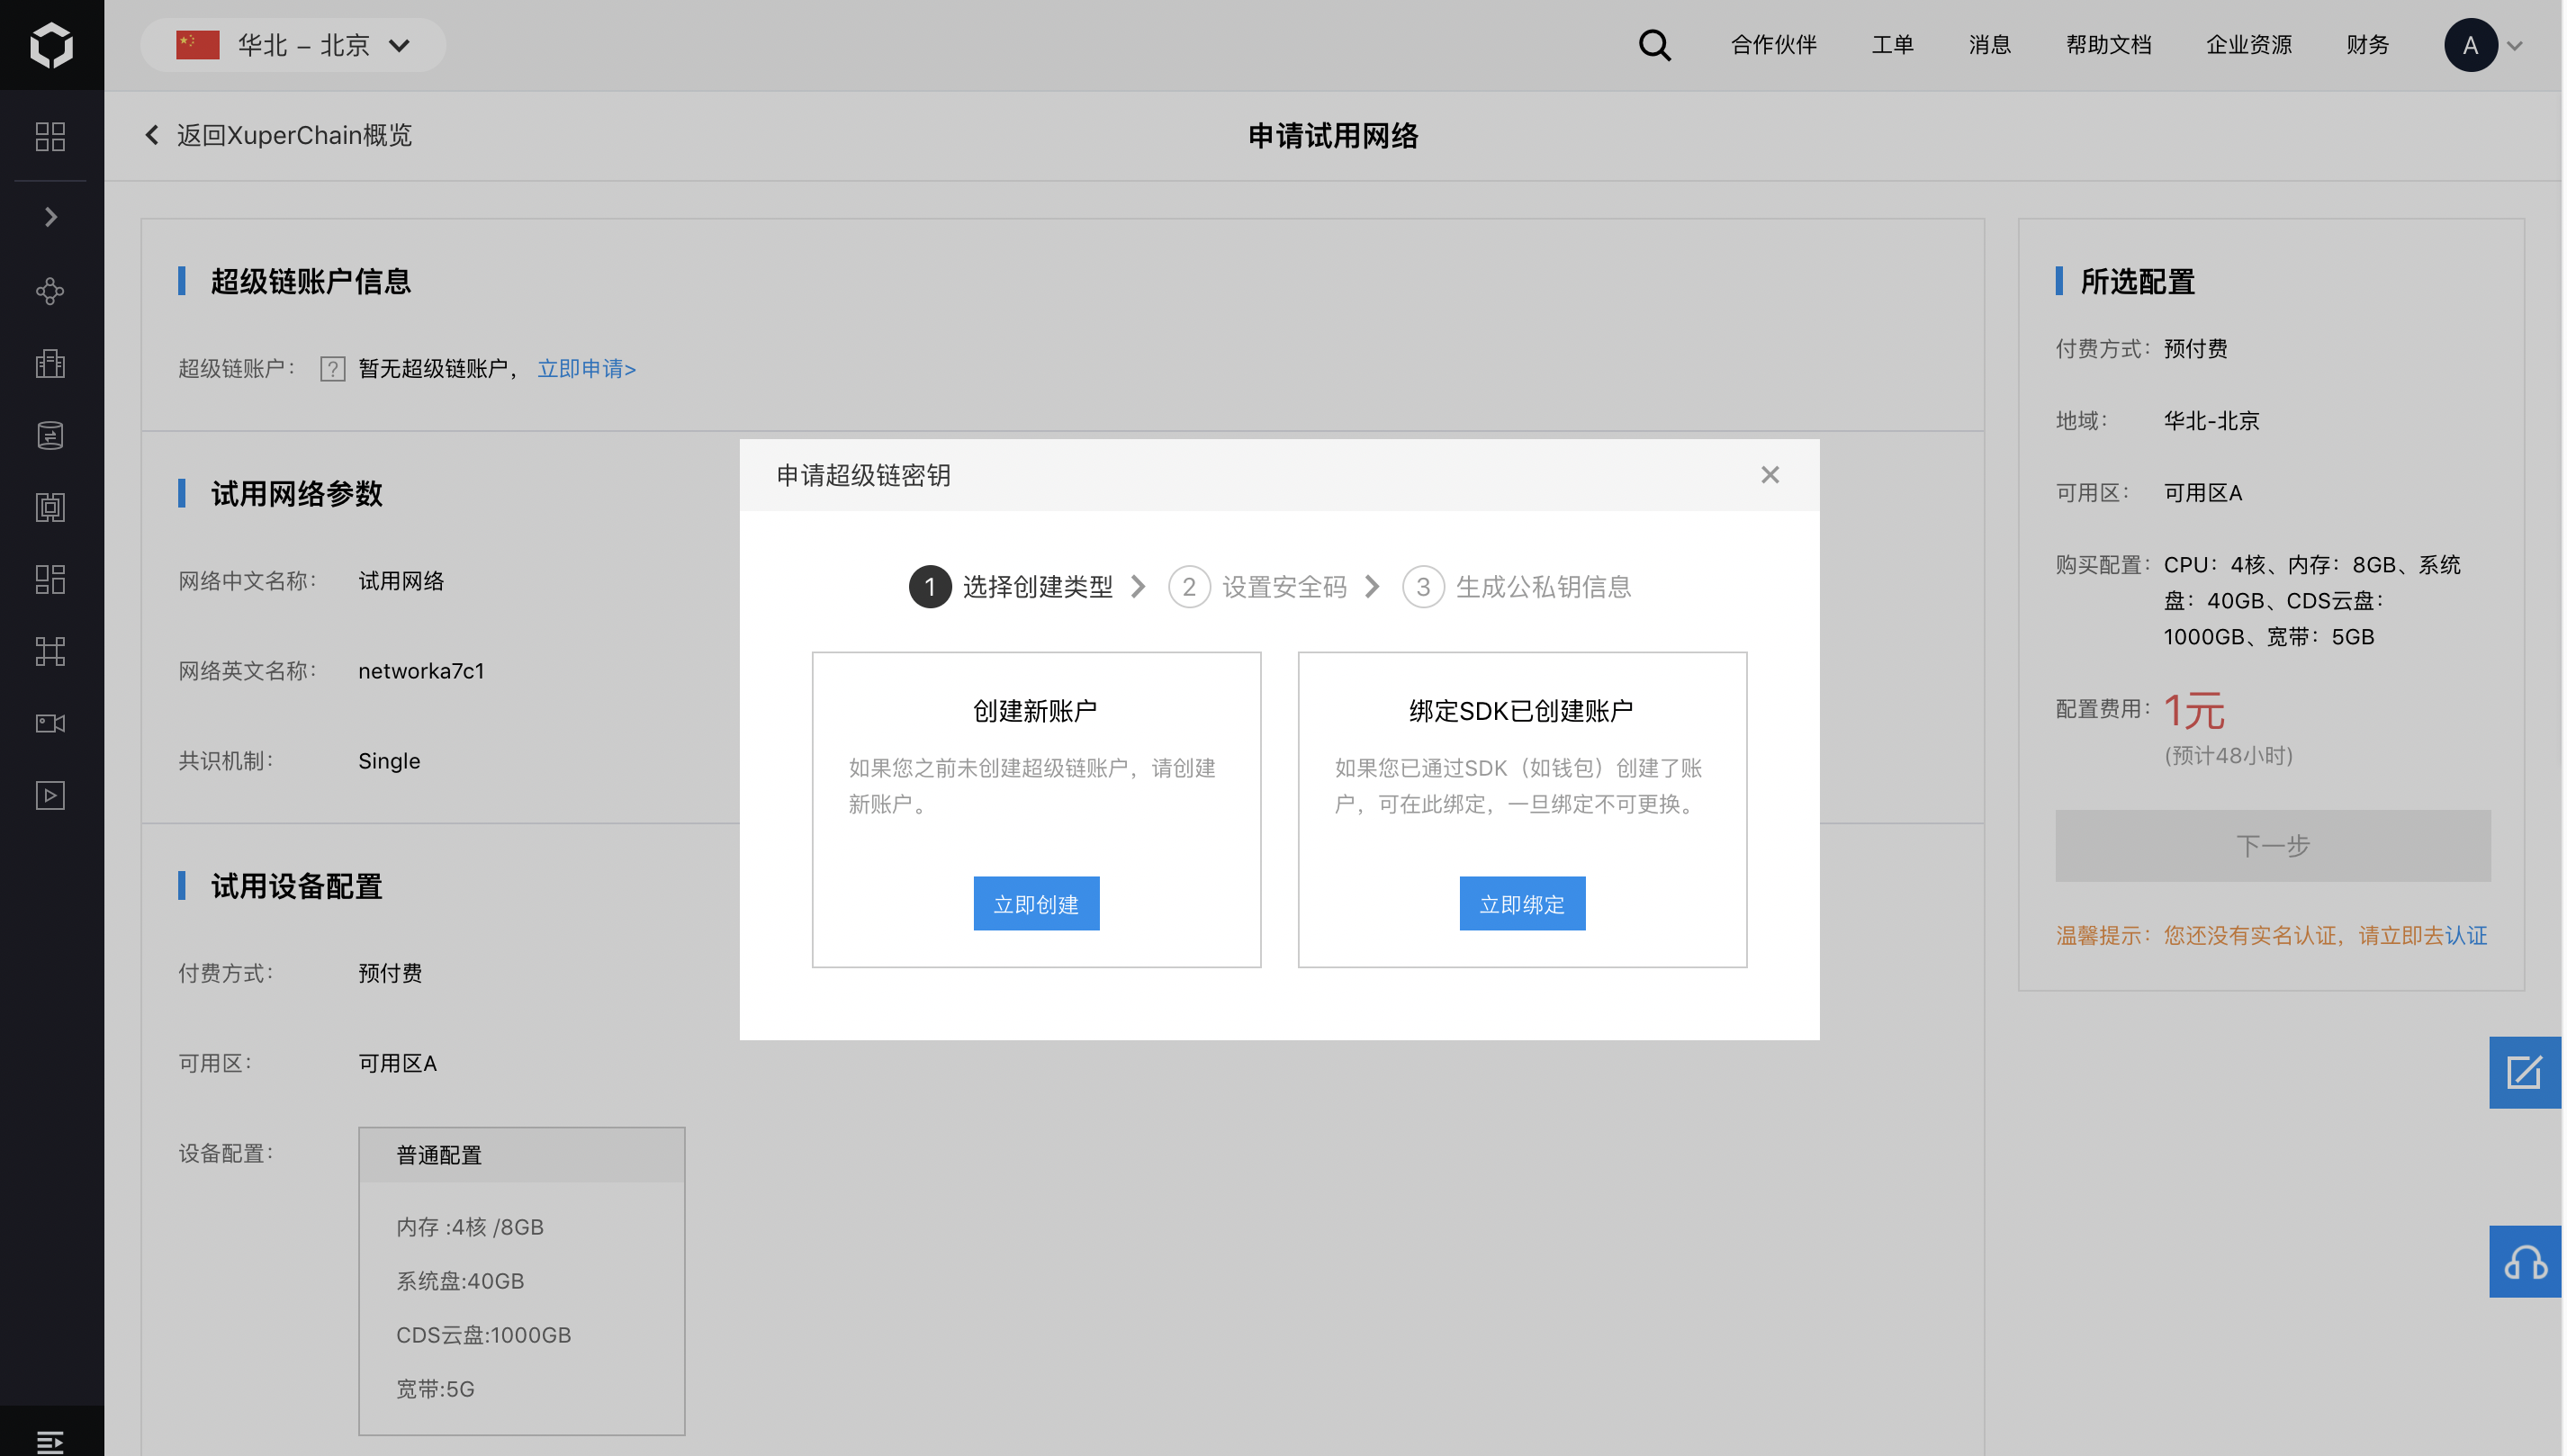Click the 内存 :4核 /8GB spec line
The height and width of the screenshot is (1456, 2567).
470,1228
